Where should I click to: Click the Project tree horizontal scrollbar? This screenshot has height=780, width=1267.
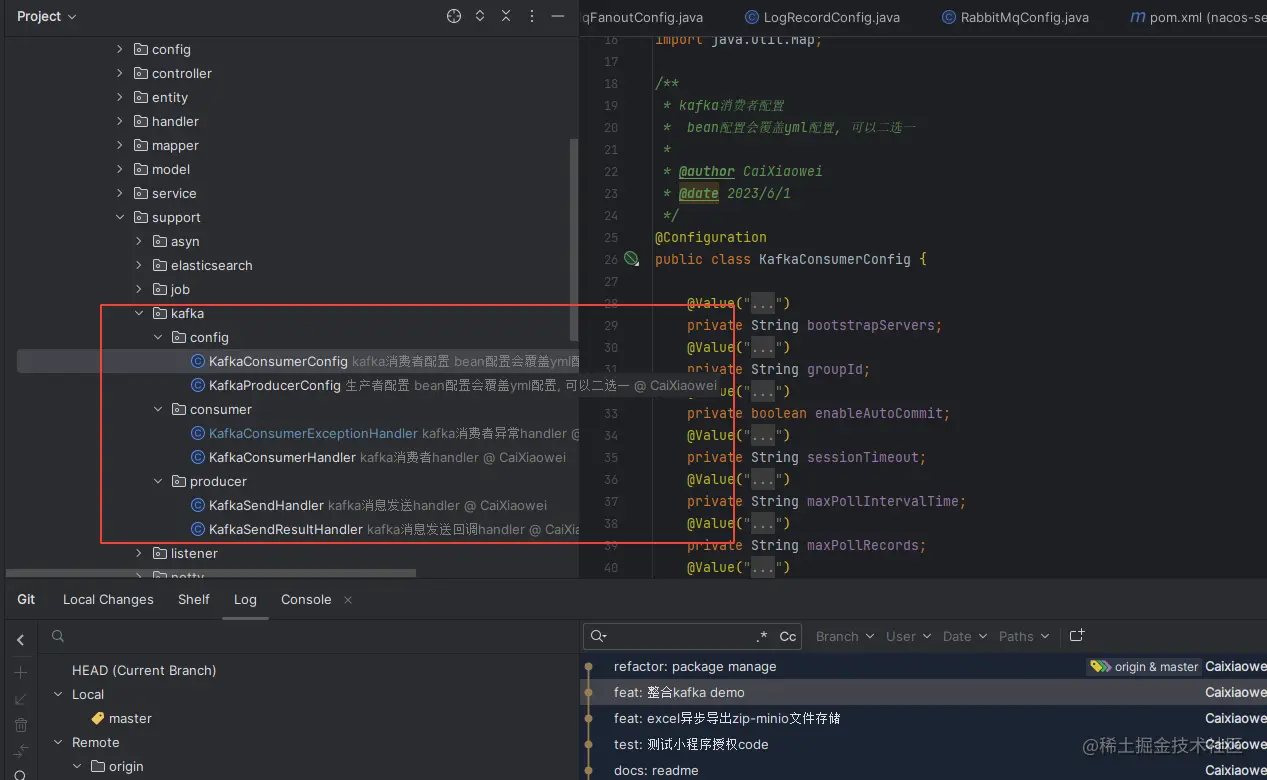pos(210,573)
